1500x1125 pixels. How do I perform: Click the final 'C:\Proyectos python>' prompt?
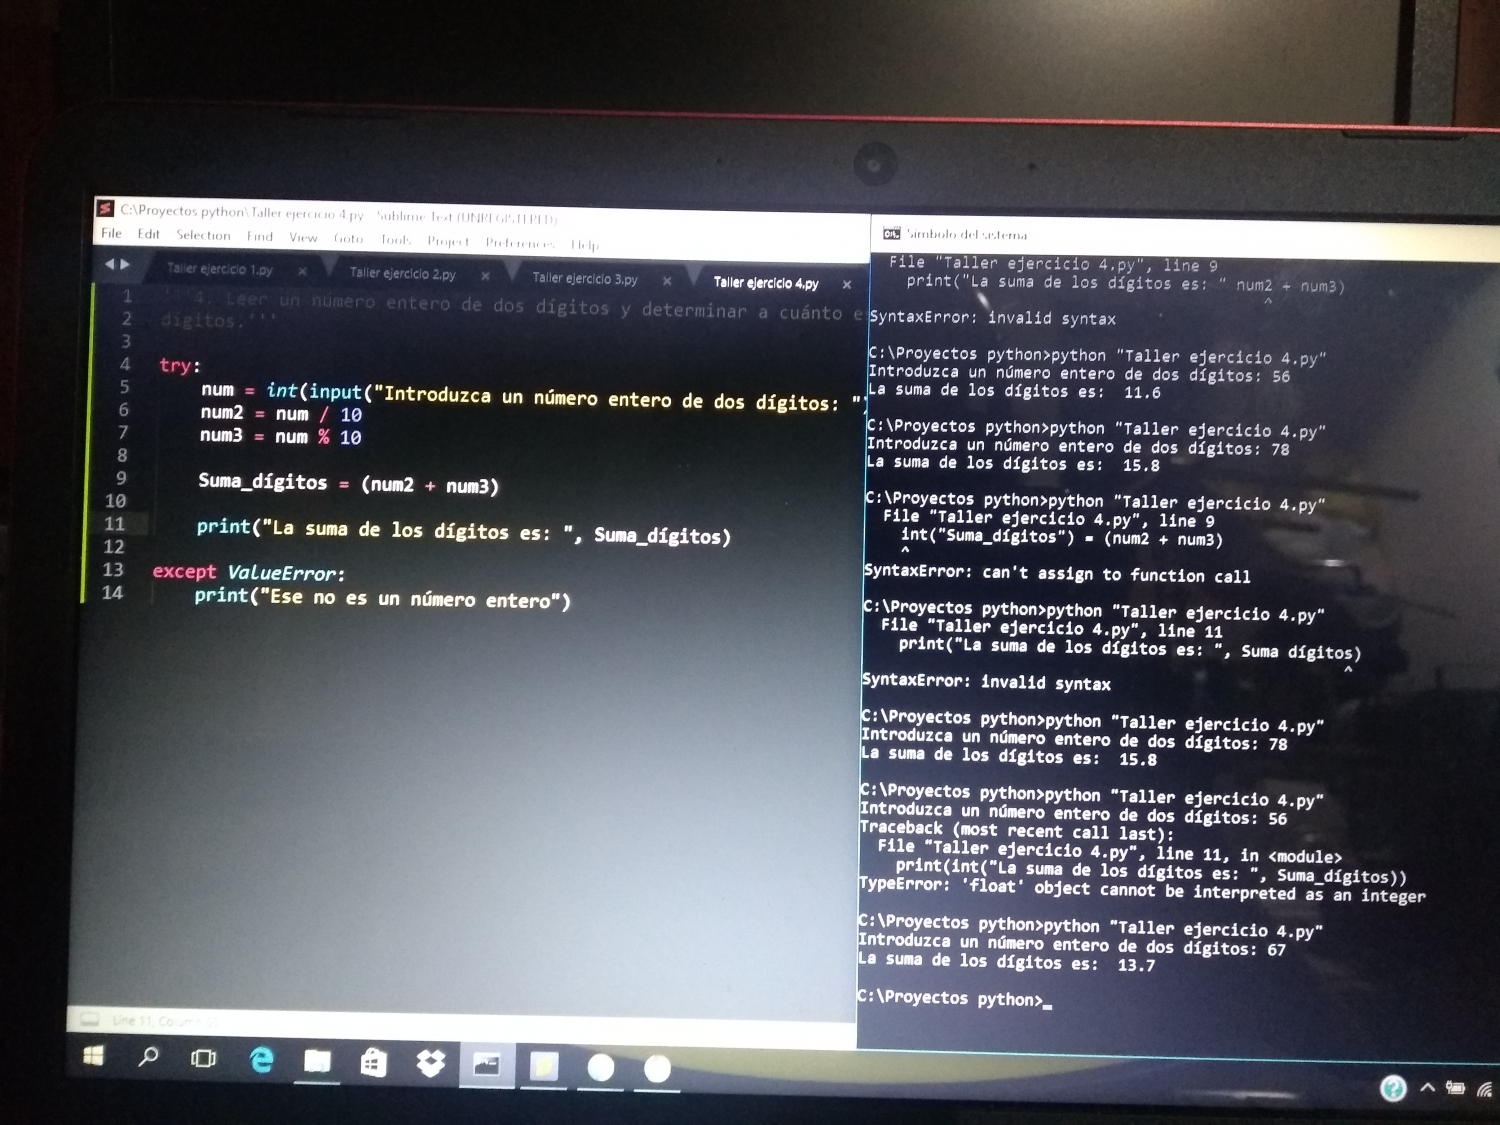point(950,998)
